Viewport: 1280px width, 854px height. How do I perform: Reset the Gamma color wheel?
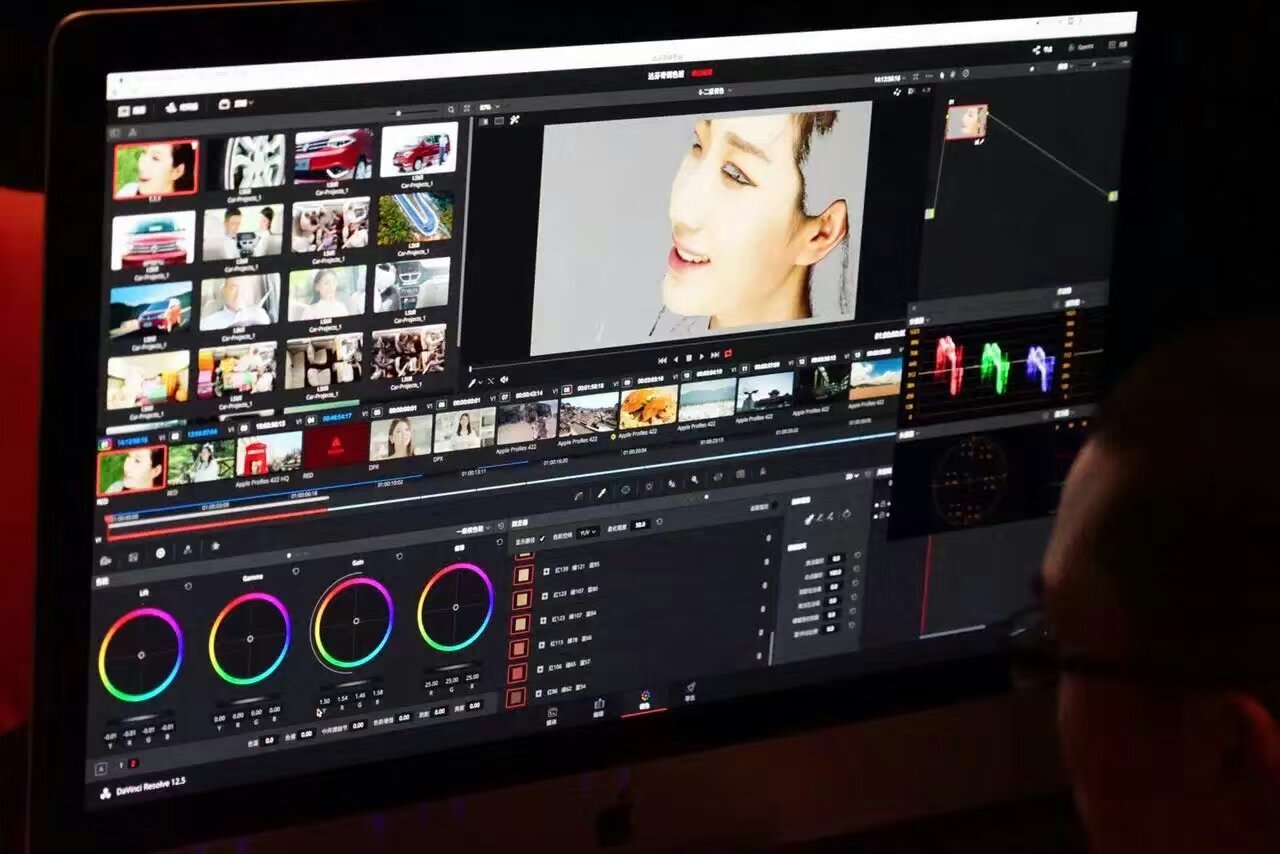pyautogui.click(x=296, y=571)
